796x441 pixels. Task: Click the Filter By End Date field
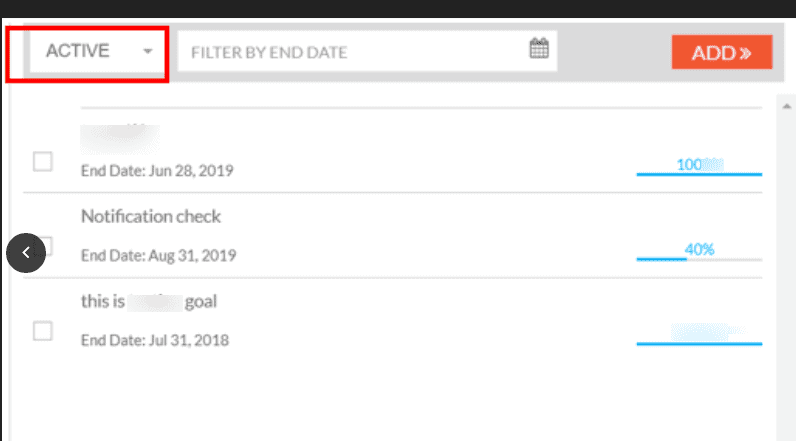click(367, 51)
